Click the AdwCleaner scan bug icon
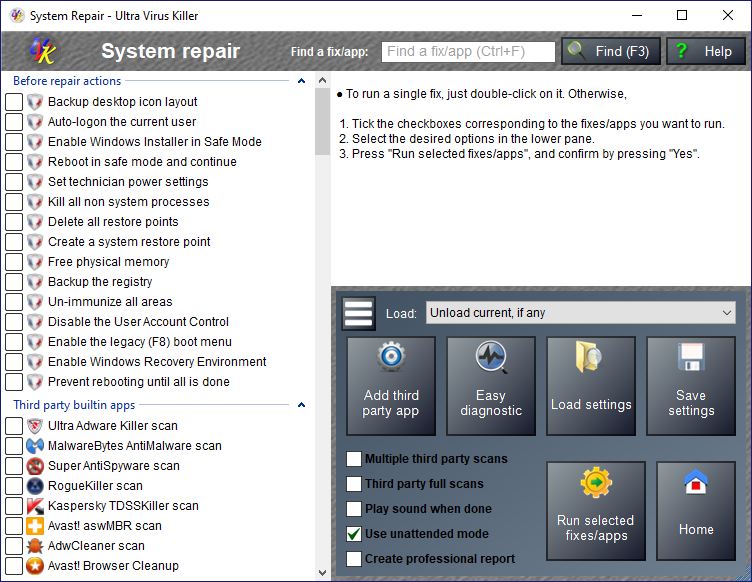The height and width of the screenshot is (582, 752). [x=35, y=546]
